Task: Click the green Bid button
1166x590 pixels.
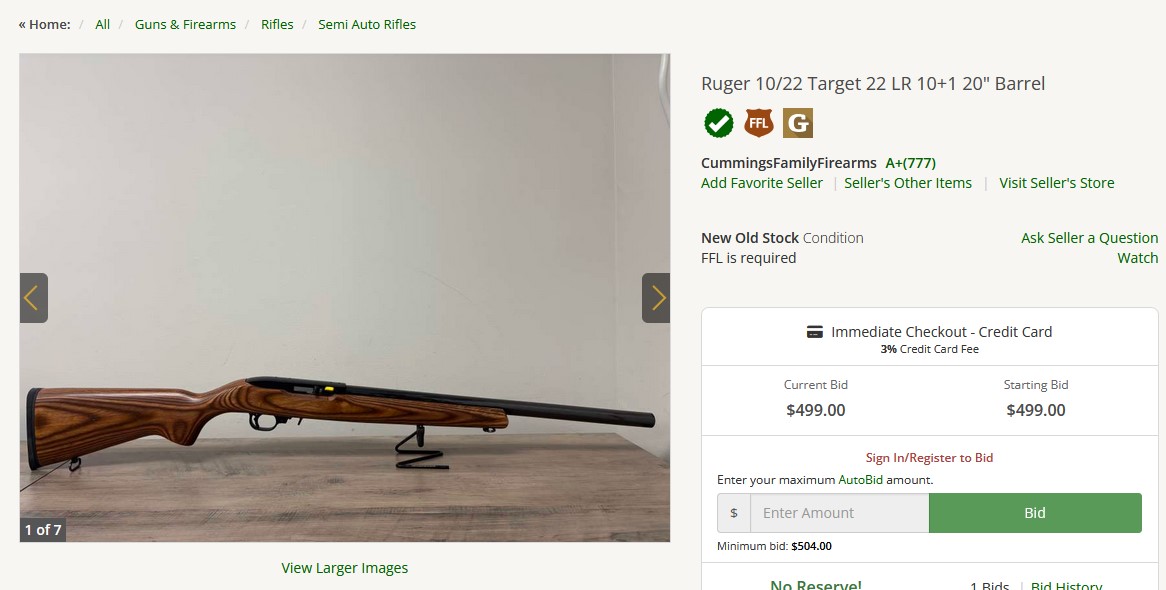Action: pyautogui.click(x=1035, y=513)
